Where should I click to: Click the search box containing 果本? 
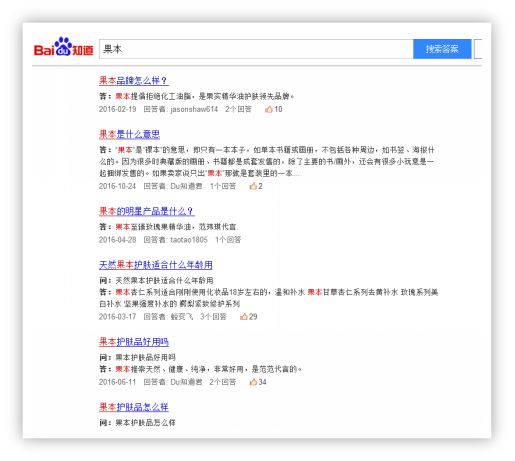pyautogui.click(x=256, y=49)
